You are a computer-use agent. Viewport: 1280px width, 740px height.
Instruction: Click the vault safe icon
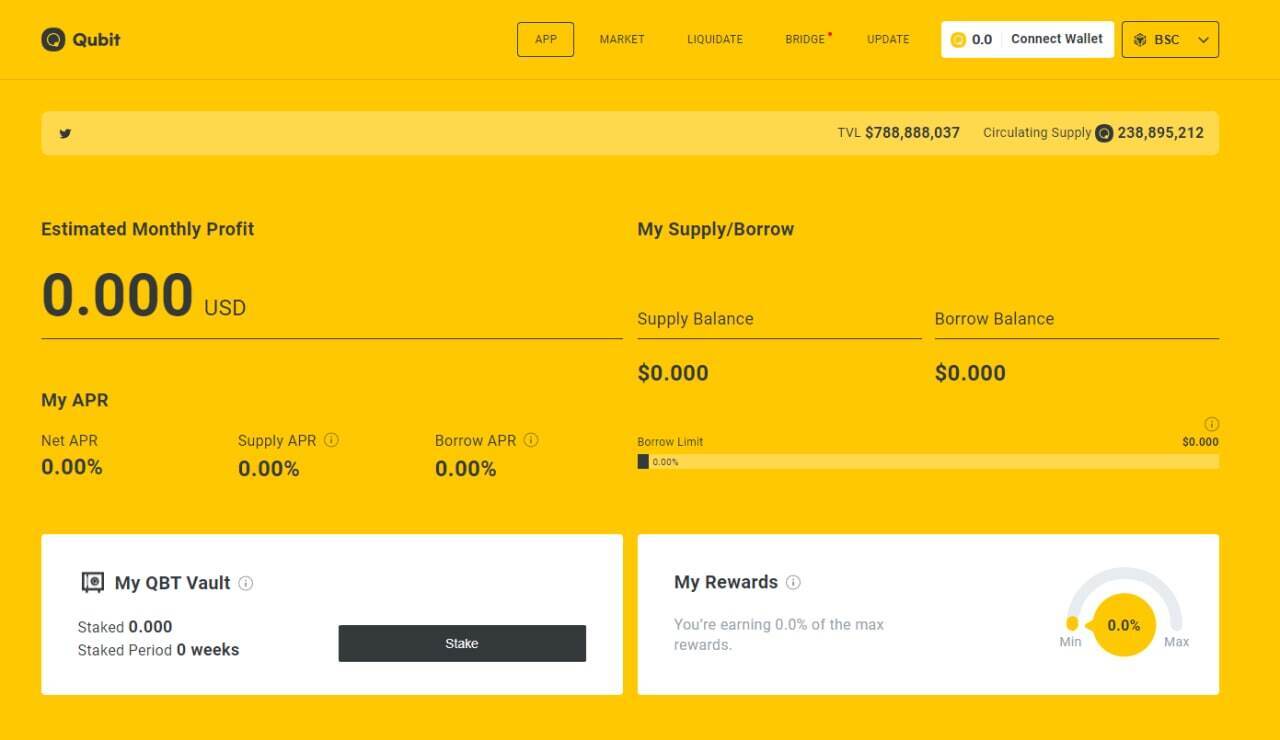pos(93,582)
